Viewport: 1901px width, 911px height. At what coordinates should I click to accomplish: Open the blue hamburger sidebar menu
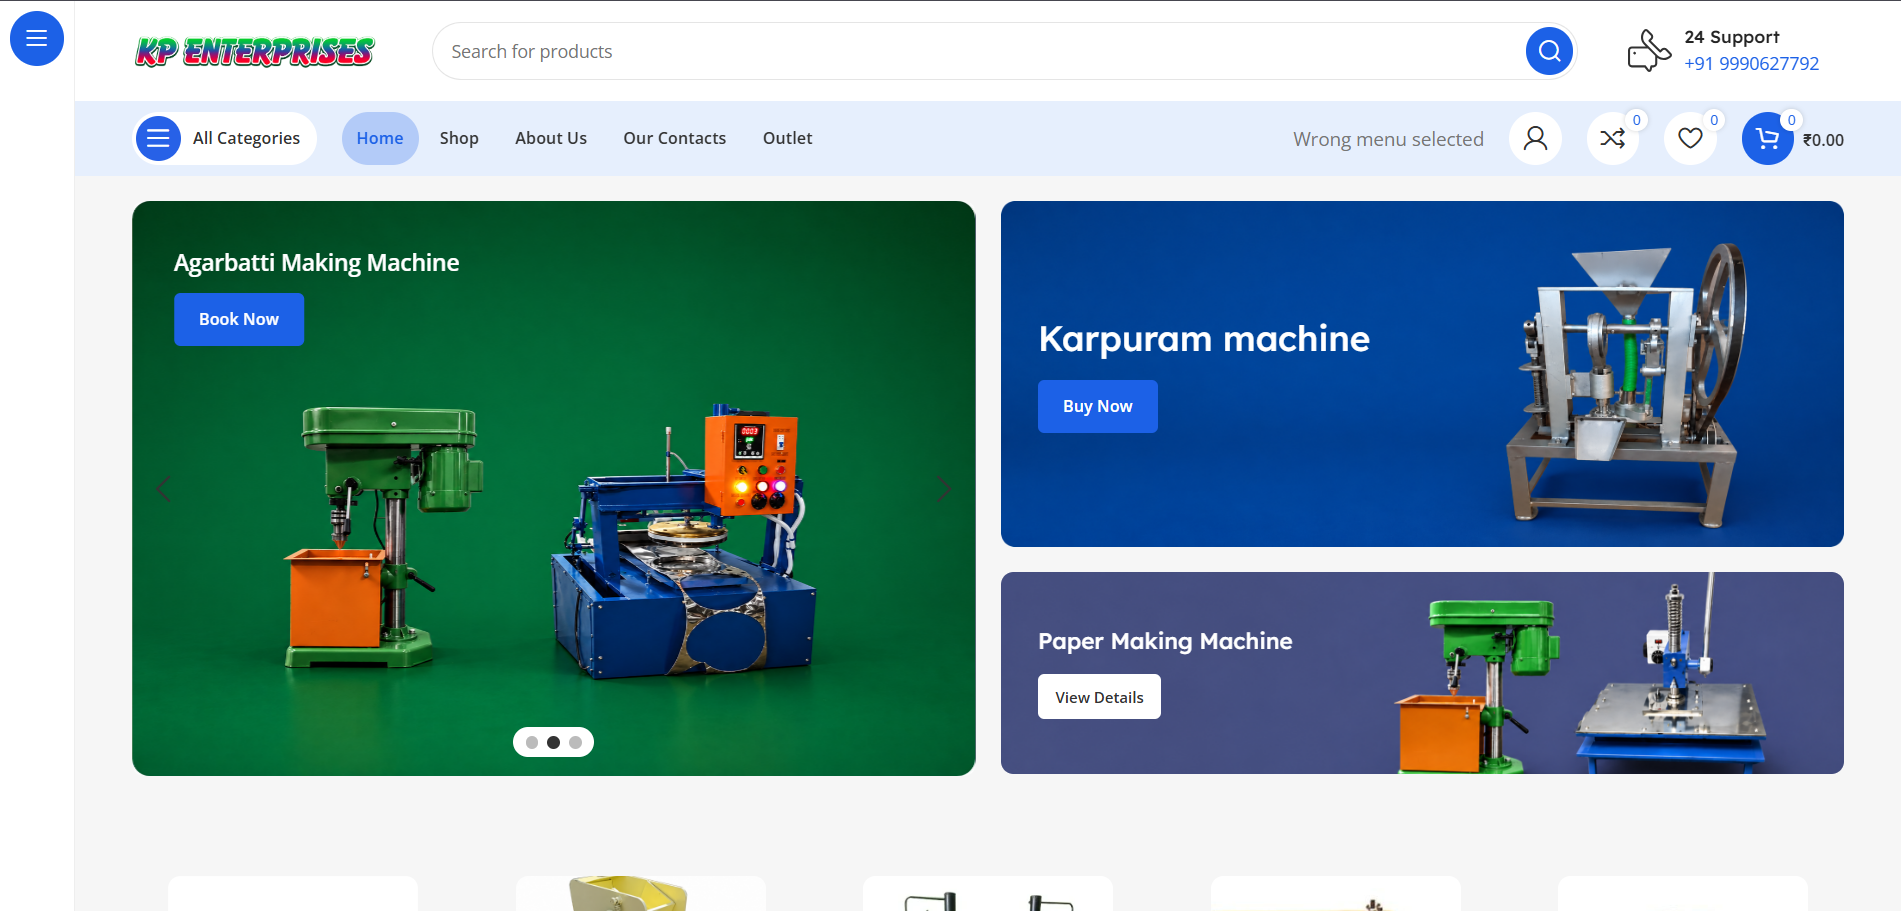[37, 39]
